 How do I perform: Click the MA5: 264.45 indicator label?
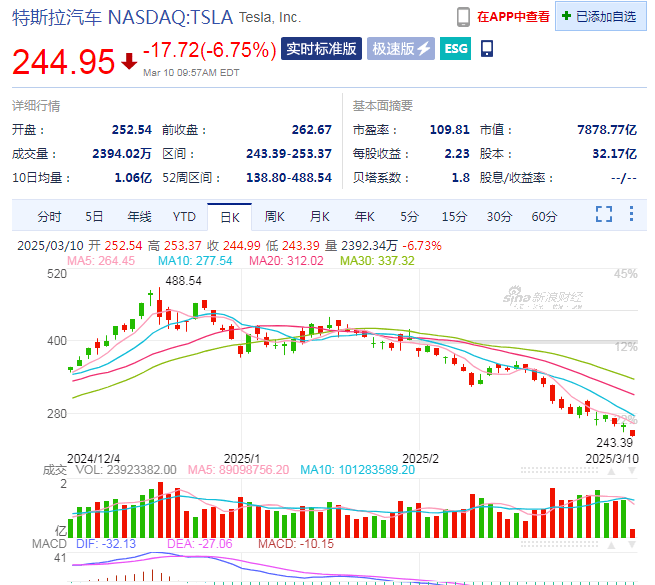[101, 261]
